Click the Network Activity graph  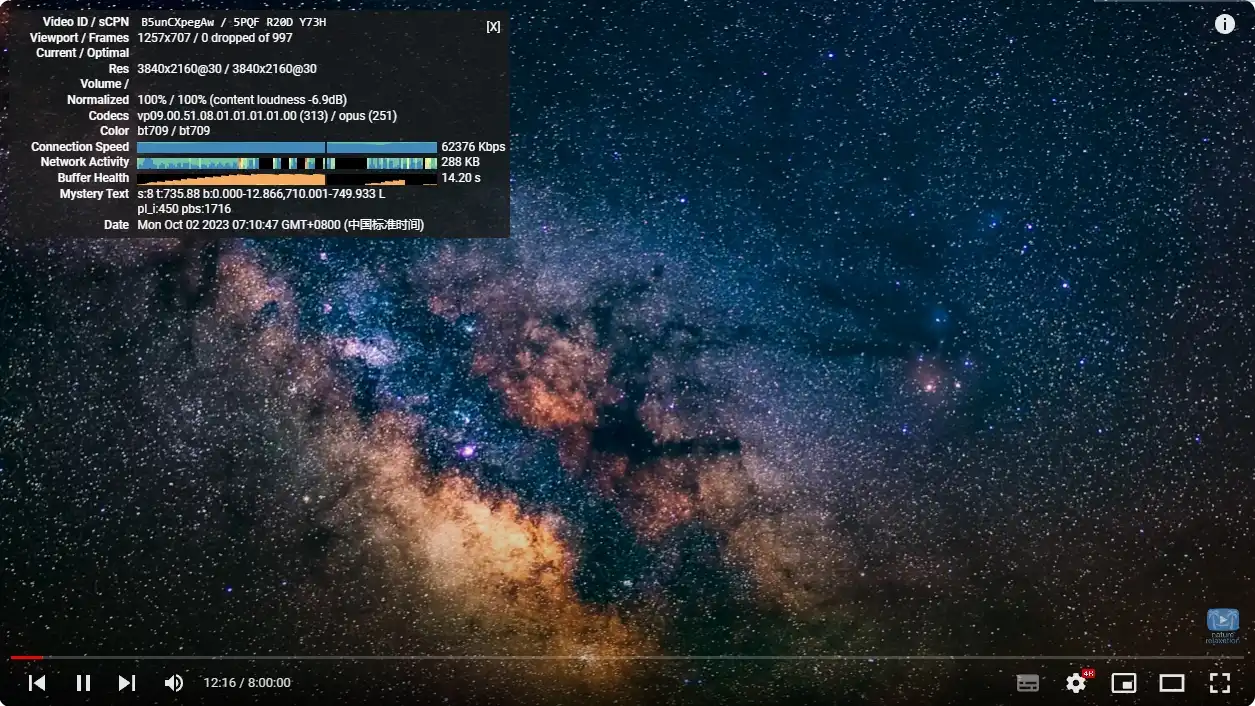tap(287, 162)
